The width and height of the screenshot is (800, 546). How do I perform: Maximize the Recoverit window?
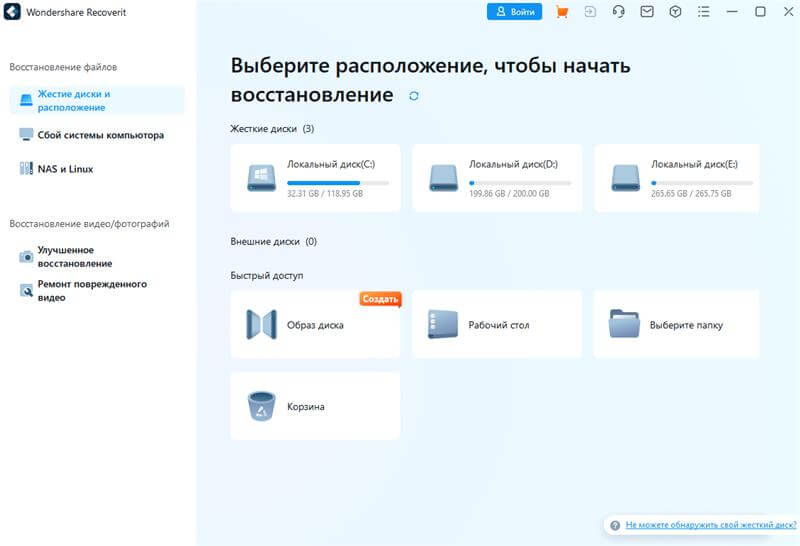click(760, 12)
